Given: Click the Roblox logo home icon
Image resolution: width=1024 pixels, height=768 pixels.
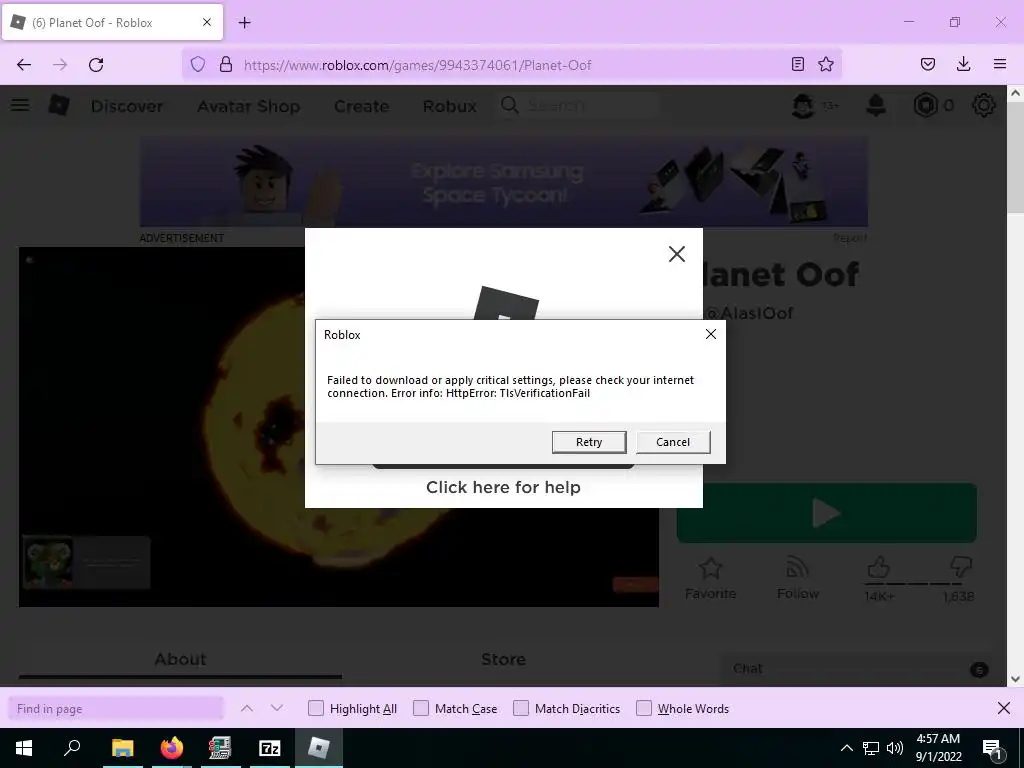Looking at the screenshot, I should pos(59,105).
